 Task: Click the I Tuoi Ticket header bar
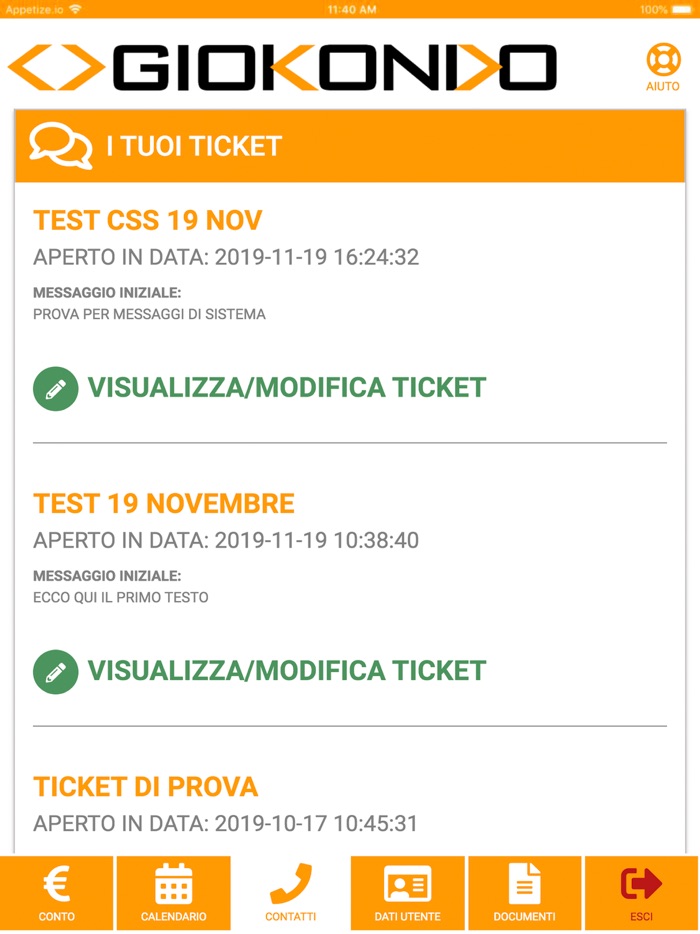click(x=350, y=146)
